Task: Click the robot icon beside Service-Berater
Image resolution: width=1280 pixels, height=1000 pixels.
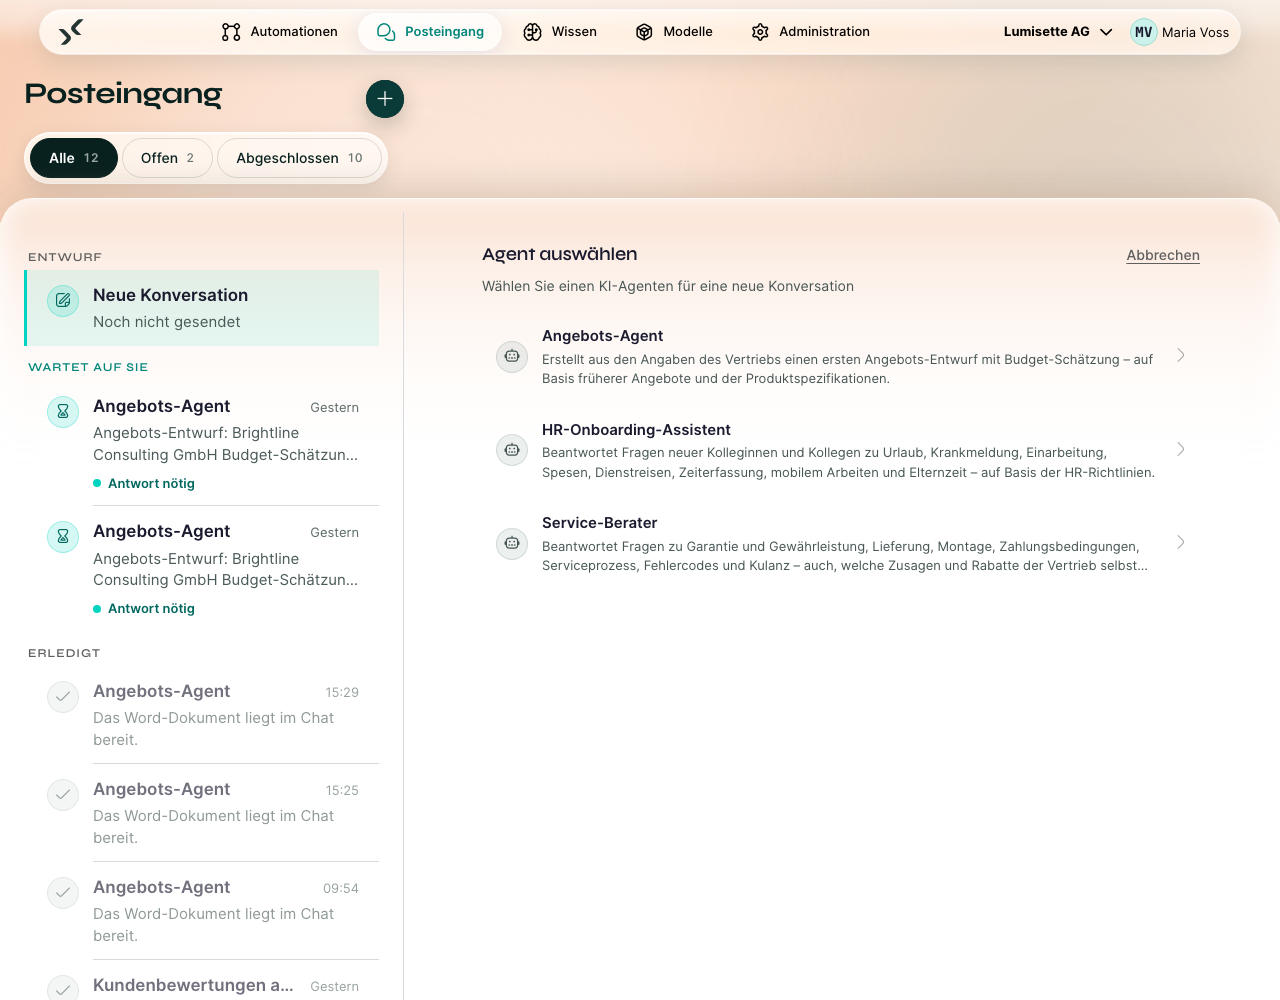Action: click(x=512, y=543)
